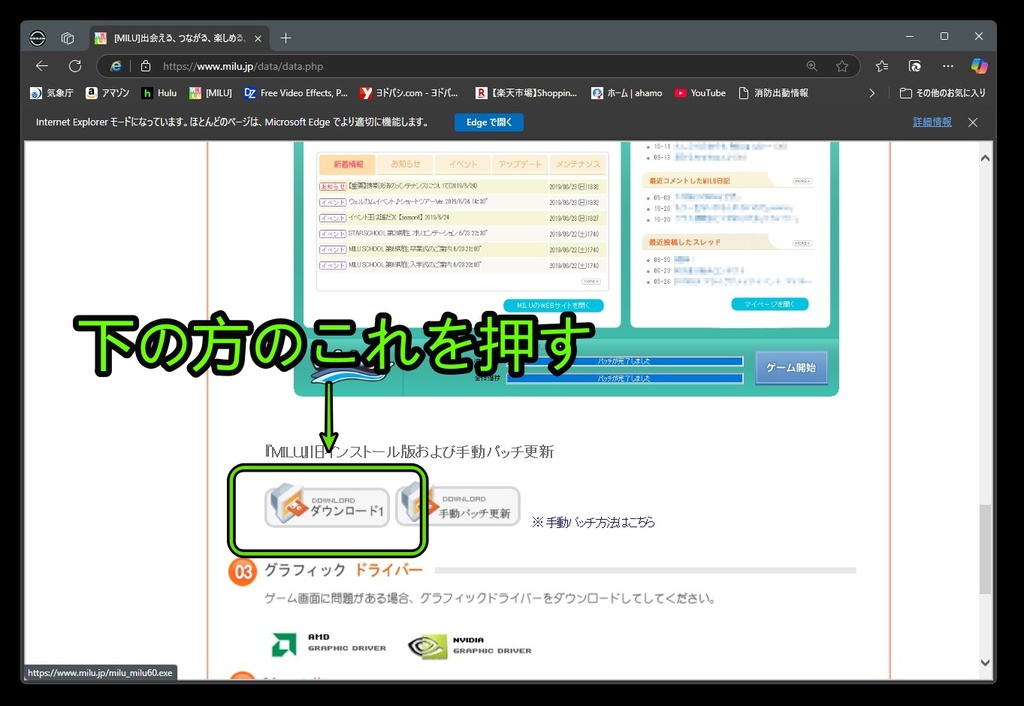The width and height of the screenshot is (1024, 706).
Task: Minimize the browser window
Action: pyautogui.click(x=910, y=37)
